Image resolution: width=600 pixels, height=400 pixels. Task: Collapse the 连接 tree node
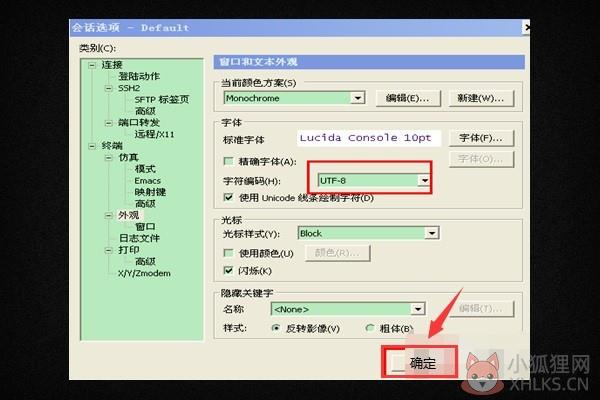coord(92,65)
